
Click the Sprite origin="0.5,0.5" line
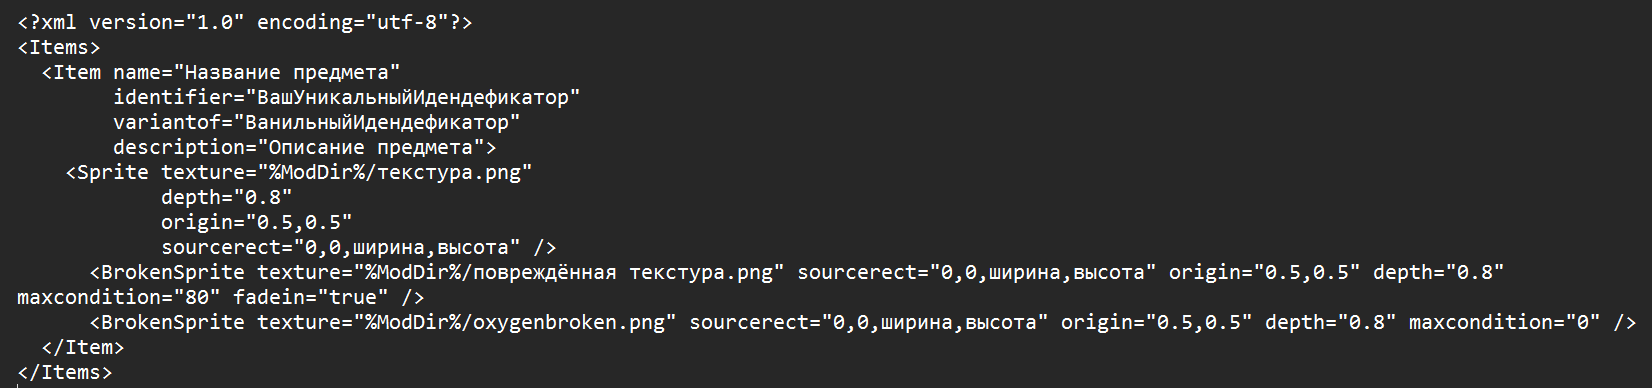(257, 222)
